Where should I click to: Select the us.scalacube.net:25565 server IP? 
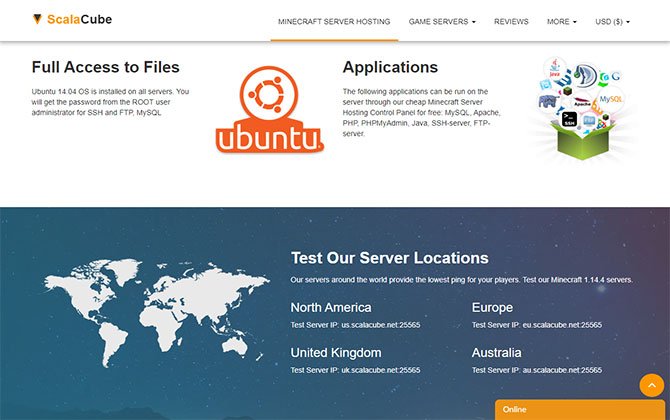[381, 325]
